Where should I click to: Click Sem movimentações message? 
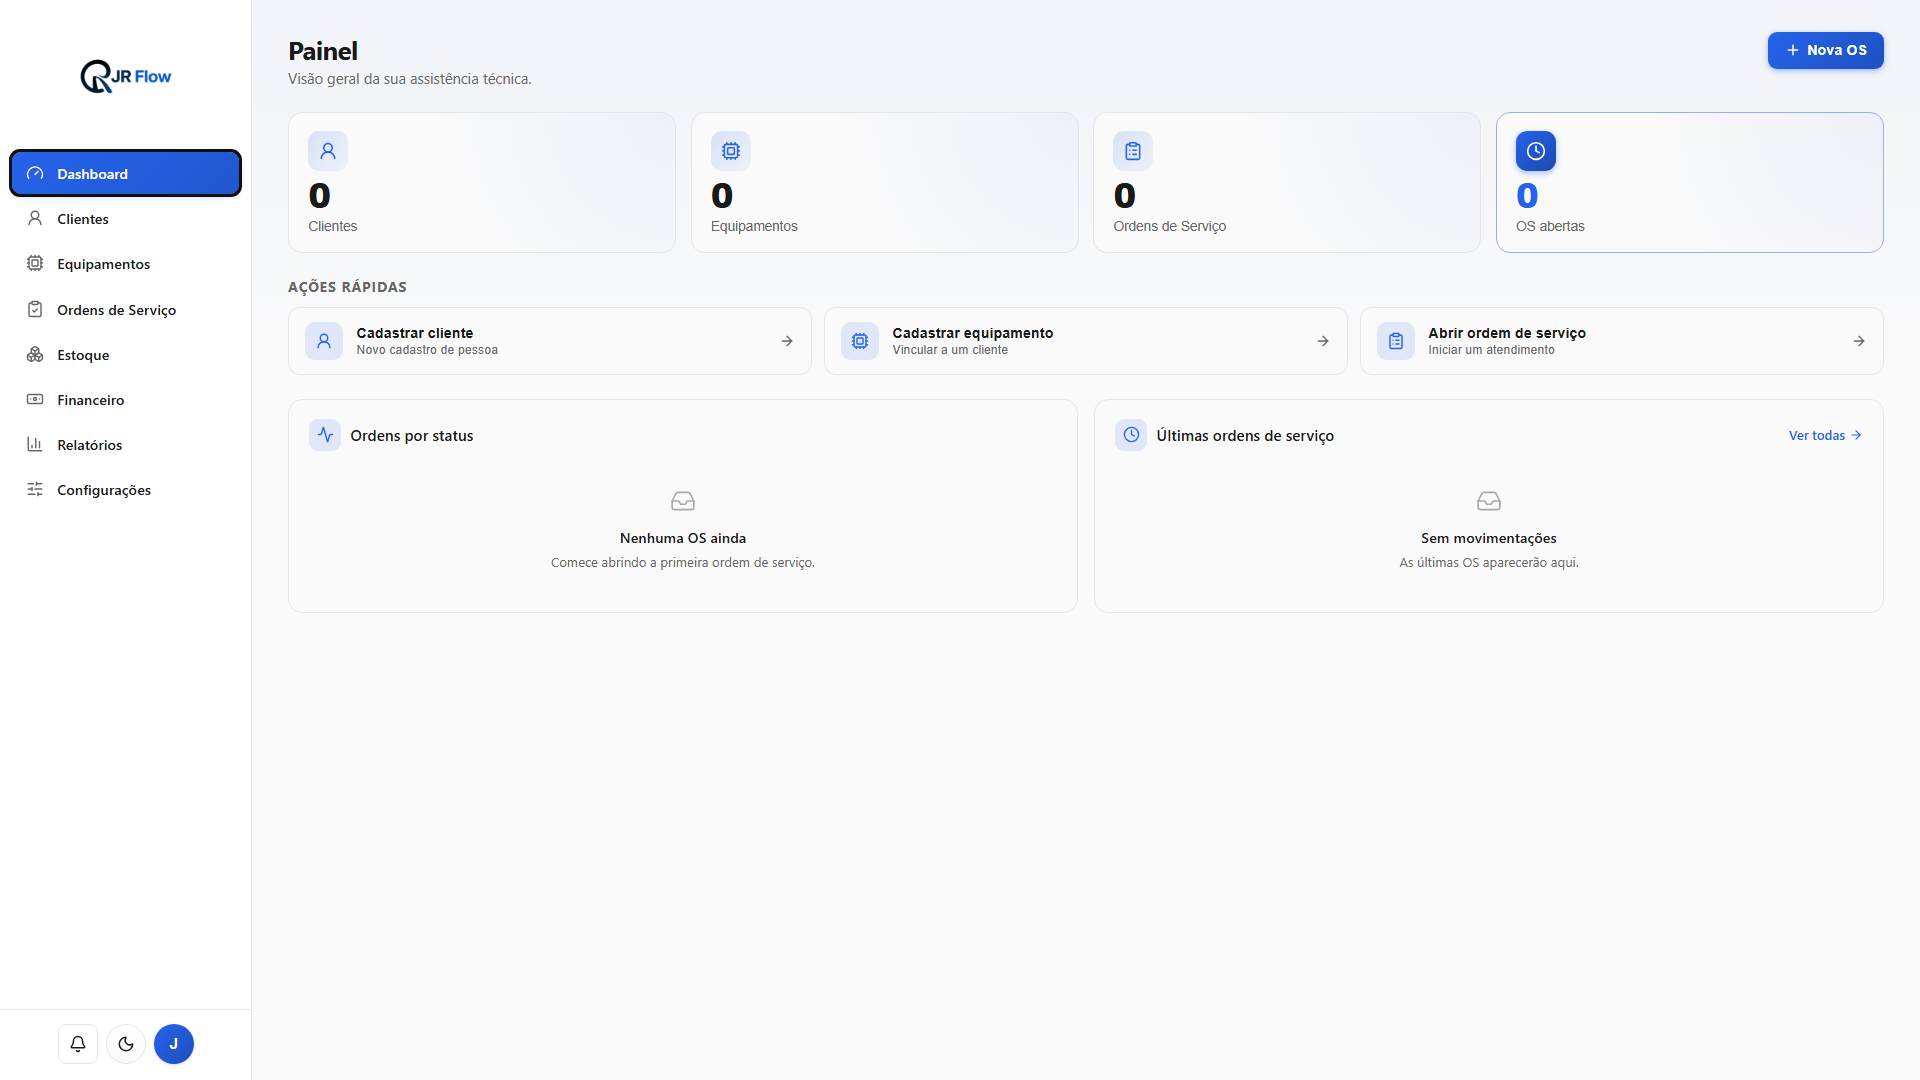click(1489, 538)
